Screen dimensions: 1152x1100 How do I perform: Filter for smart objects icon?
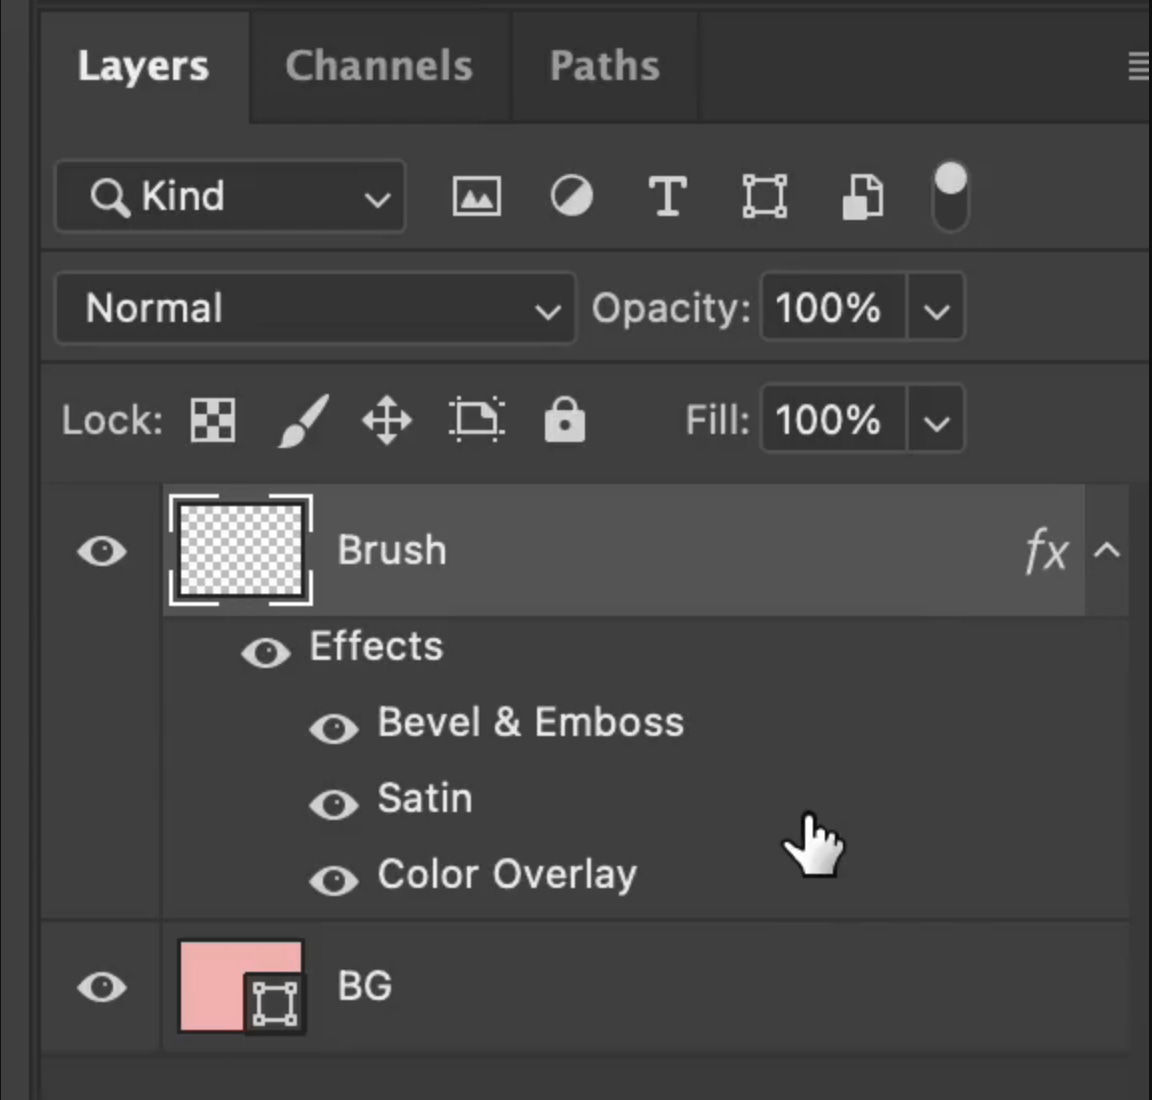862,196
